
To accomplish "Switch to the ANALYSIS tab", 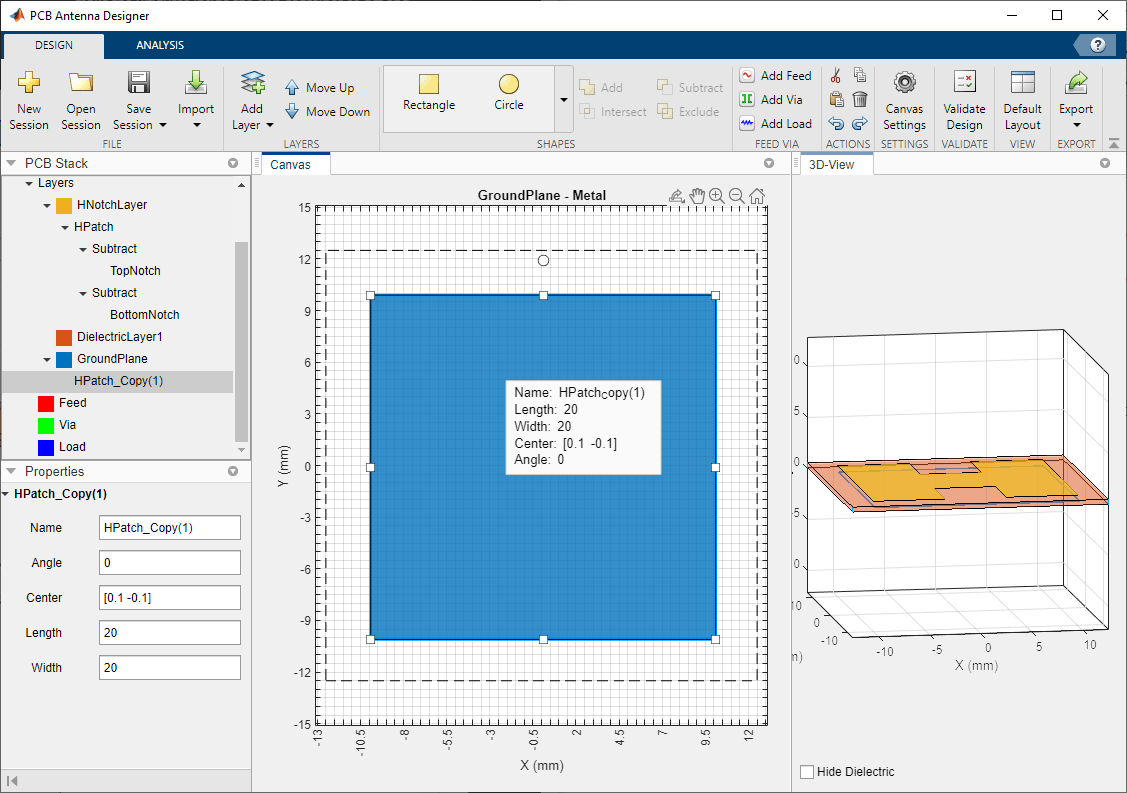I will [x=160, y=45].
